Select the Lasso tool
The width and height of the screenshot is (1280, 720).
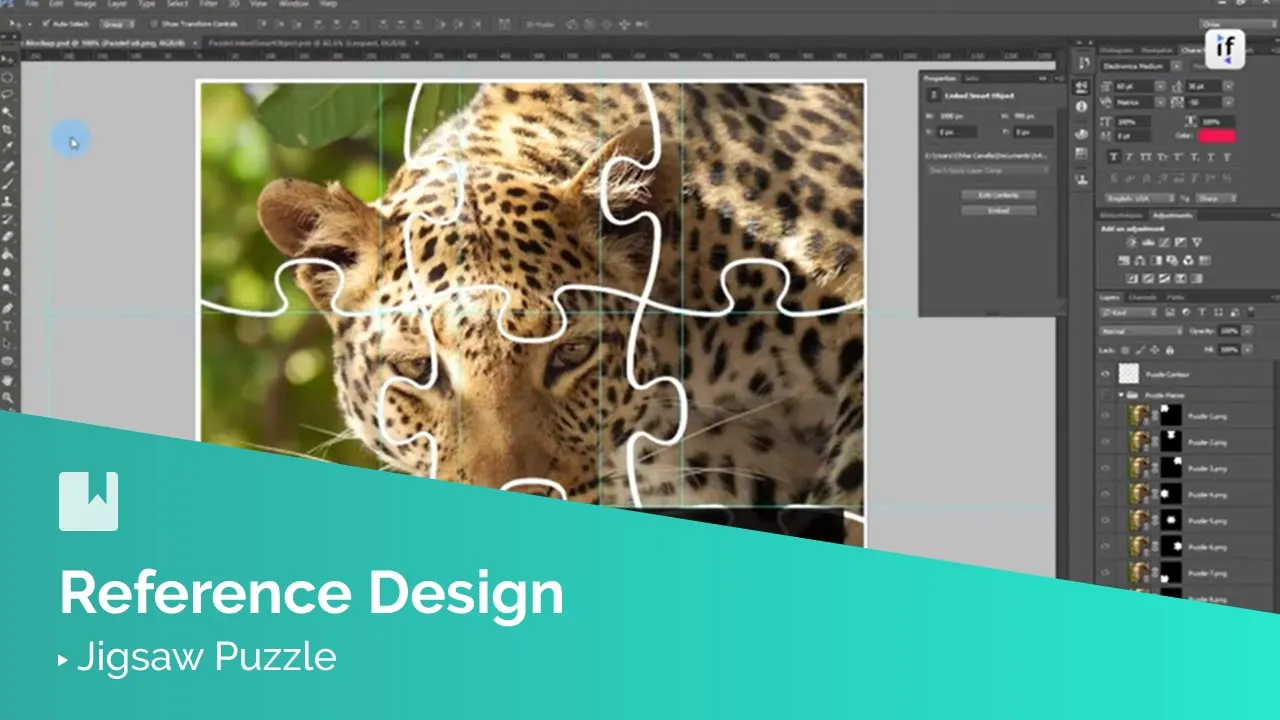click(x=8, y=94)
